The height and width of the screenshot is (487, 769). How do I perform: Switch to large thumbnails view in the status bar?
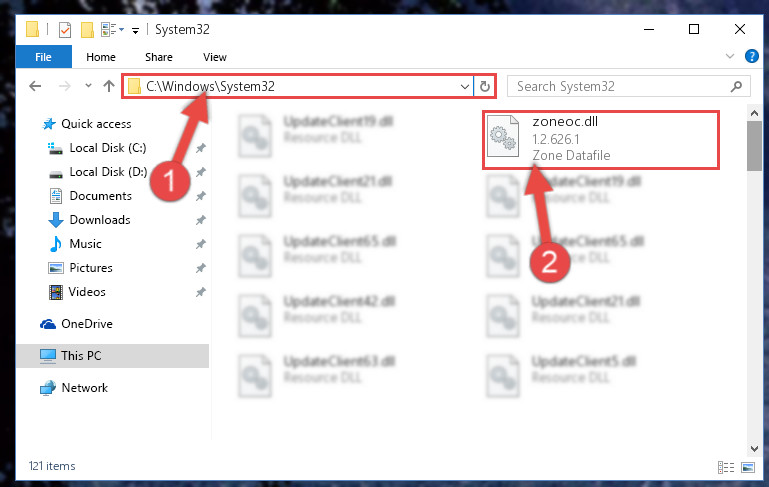tap(748, 467)
